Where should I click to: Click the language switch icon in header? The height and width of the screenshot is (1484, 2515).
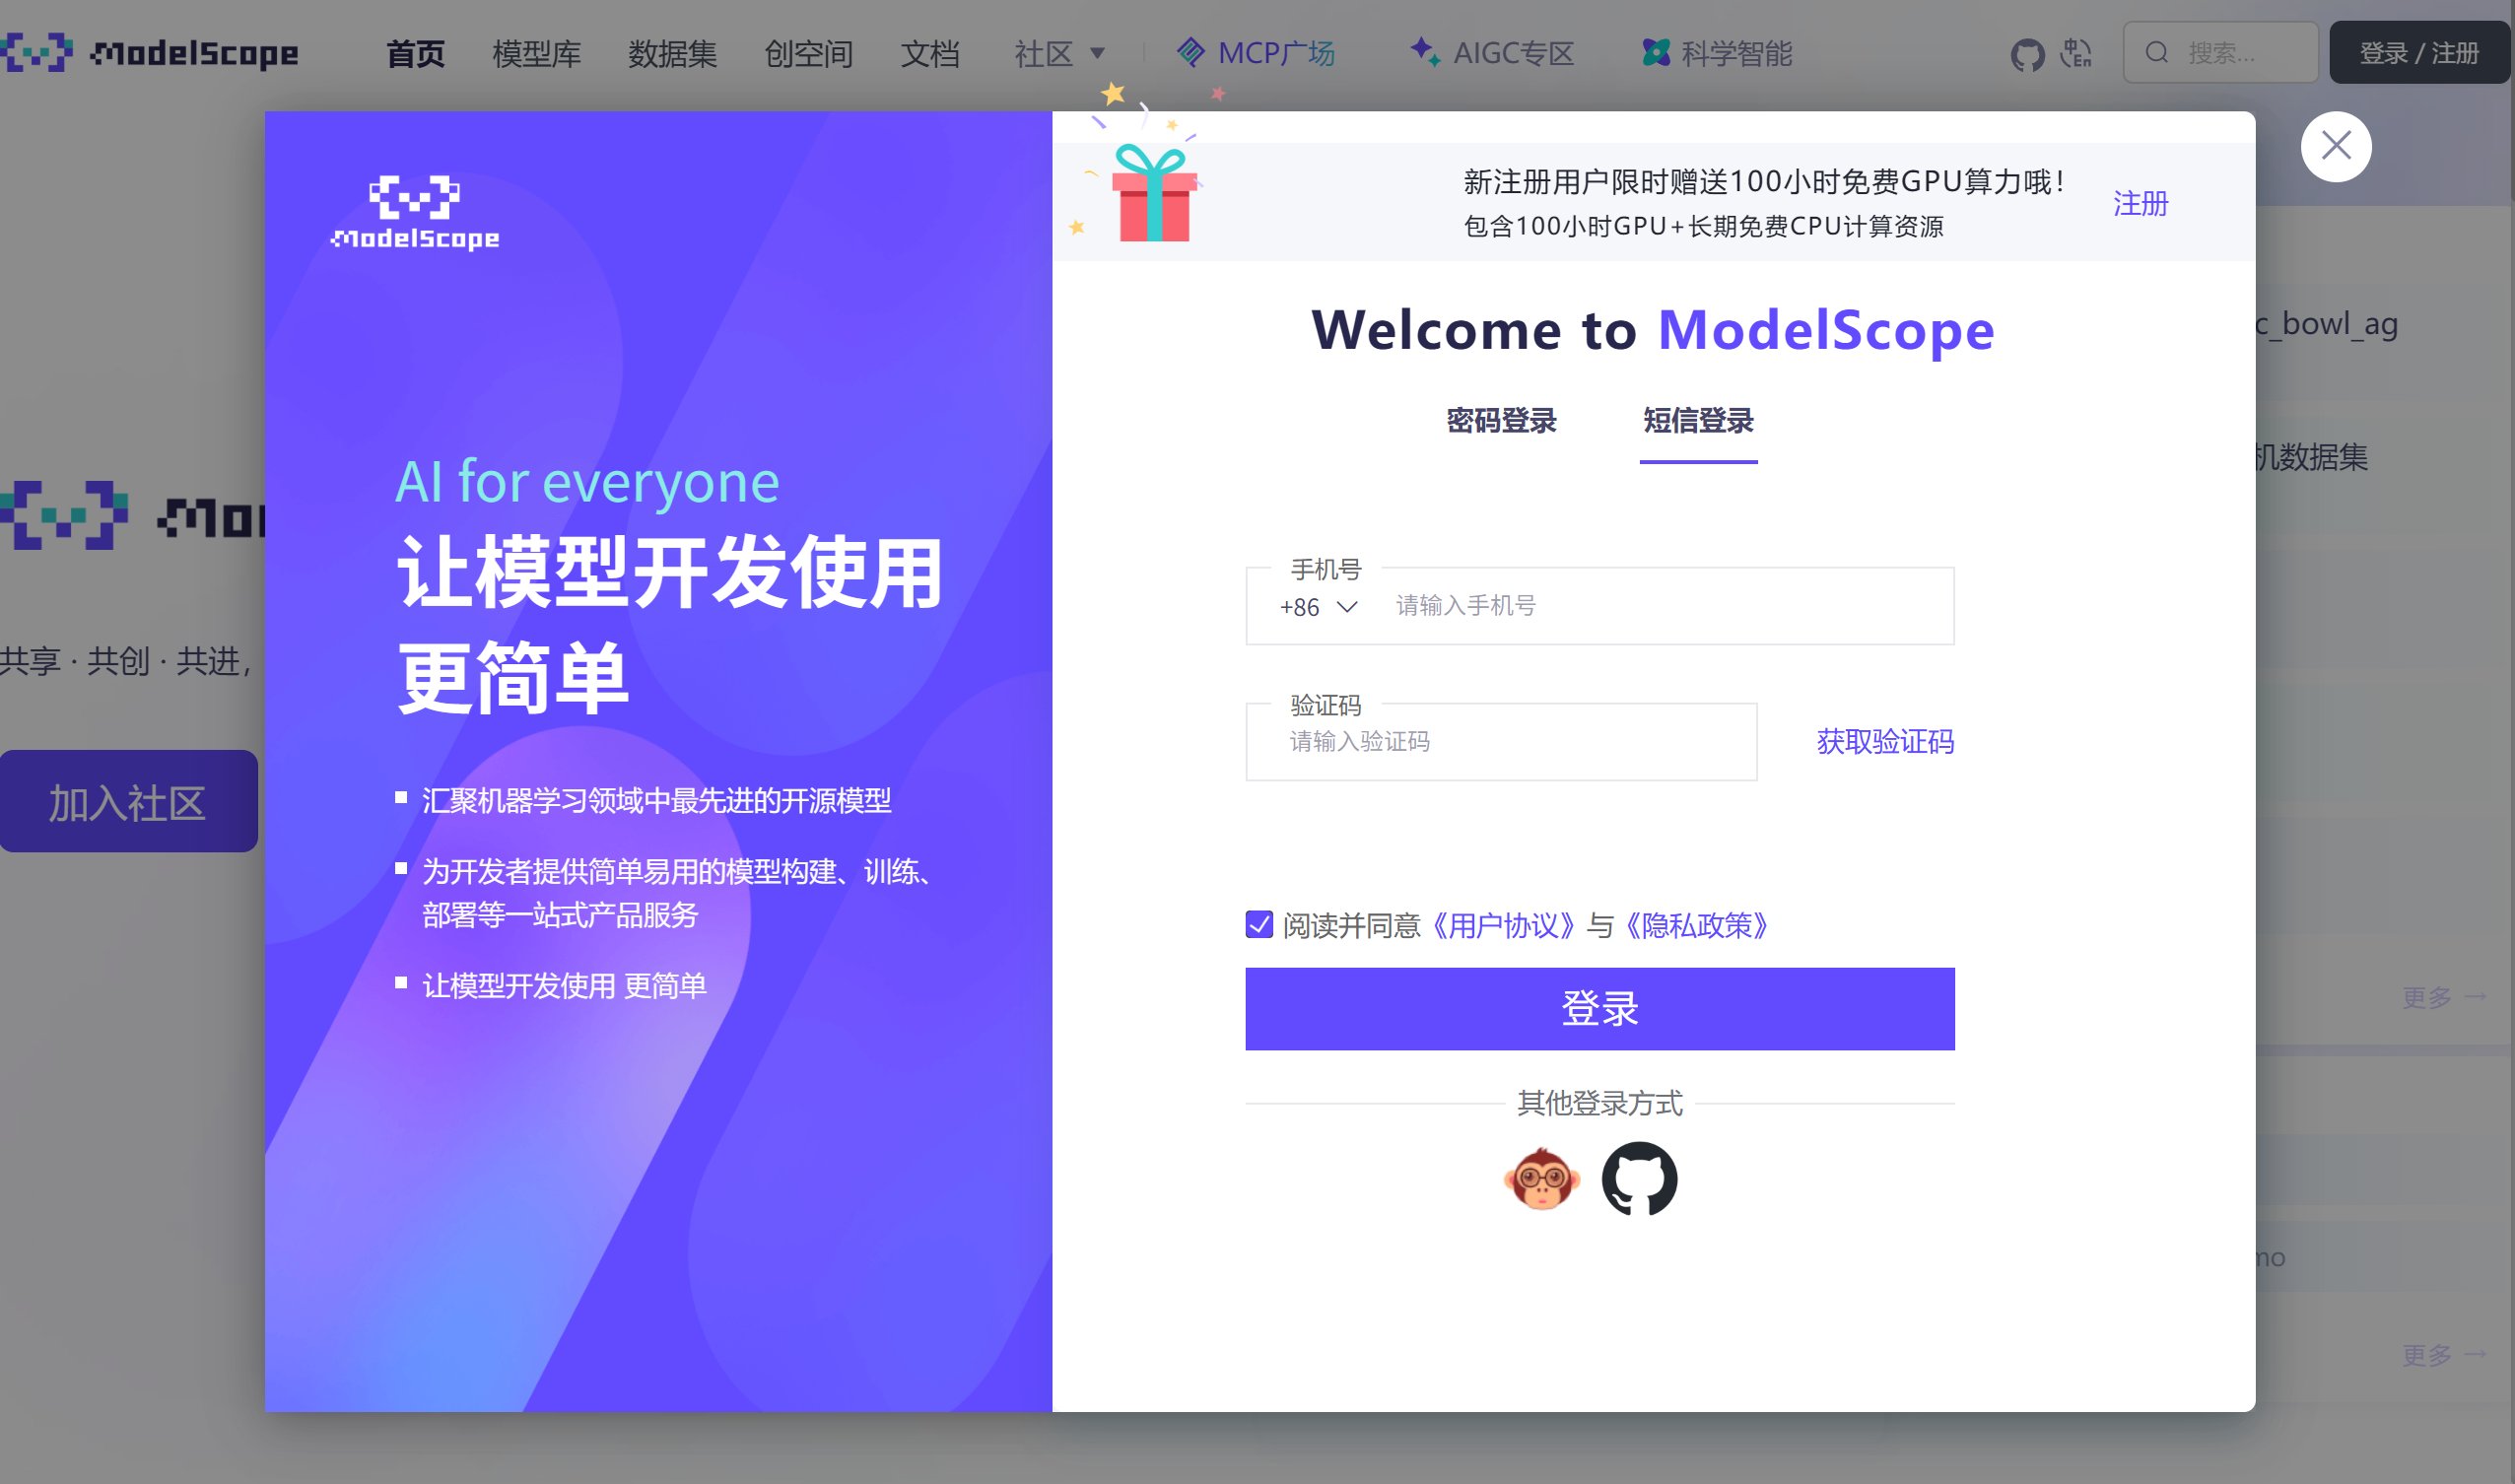(x=2076, y=53)
